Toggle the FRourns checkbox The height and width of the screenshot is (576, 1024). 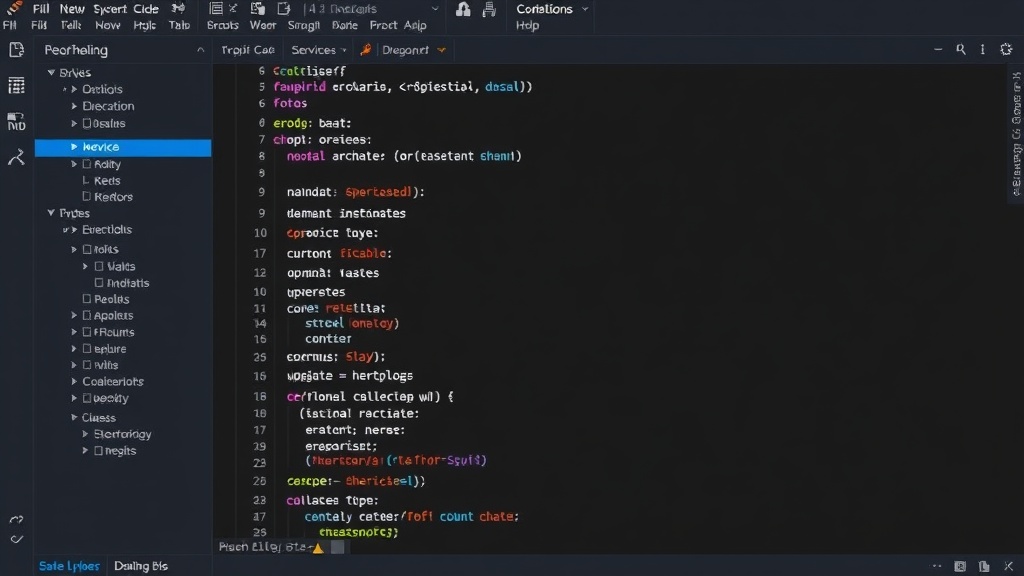coord(87,332)
